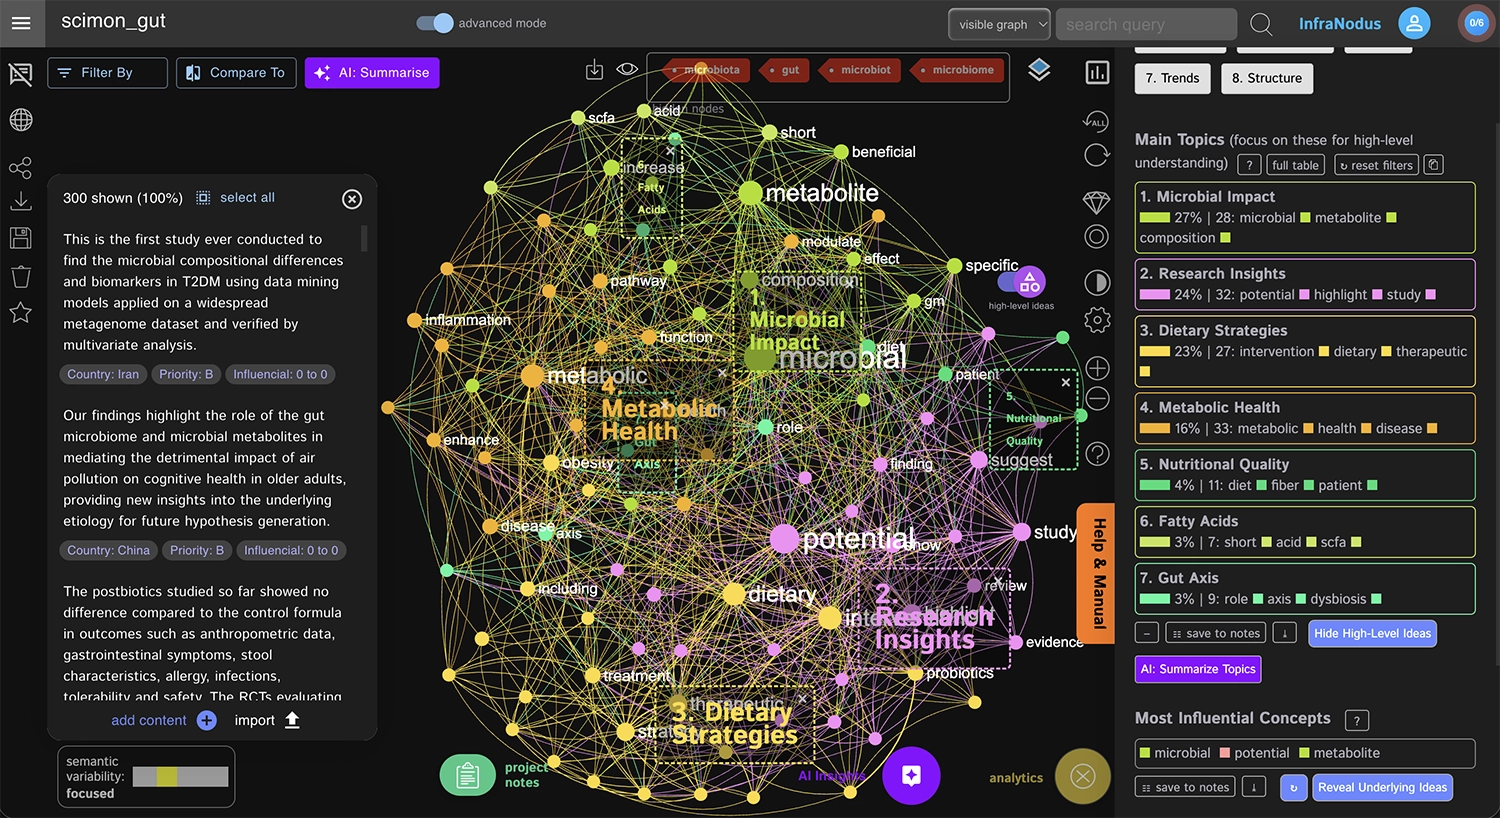Click import upload button
Screen dimensions: 1500x818
[267, 720]
